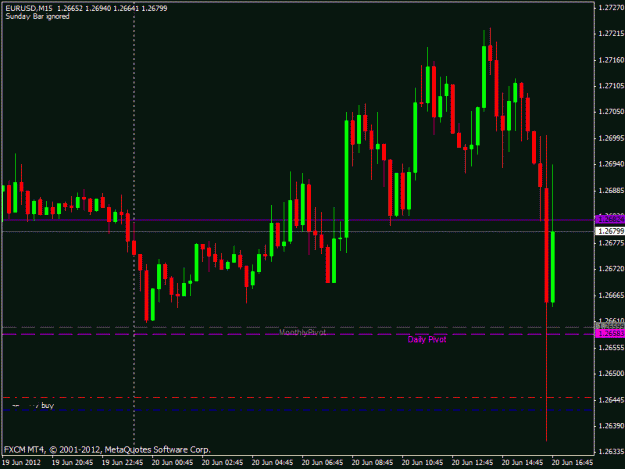
Task: Select the Daily Pivot label
Action: pos(426,339)
